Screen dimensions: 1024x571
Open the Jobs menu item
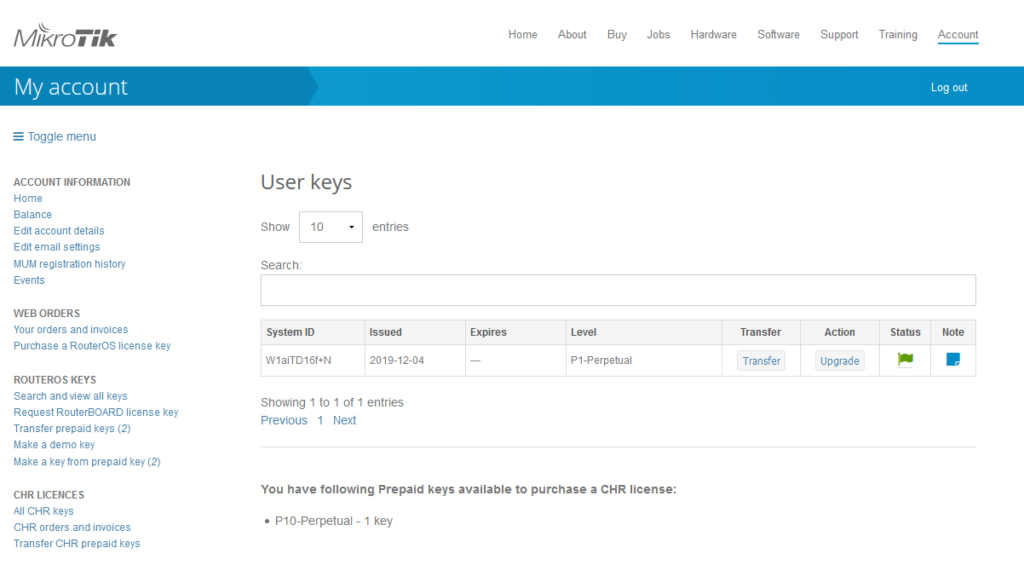click(658, 35)
